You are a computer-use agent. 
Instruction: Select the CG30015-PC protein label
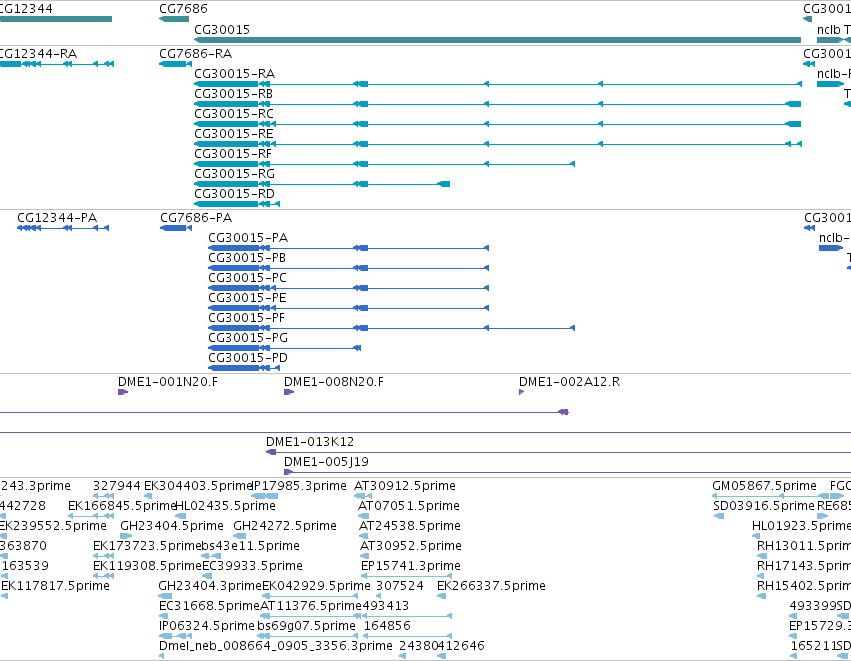tap(247, 278)
